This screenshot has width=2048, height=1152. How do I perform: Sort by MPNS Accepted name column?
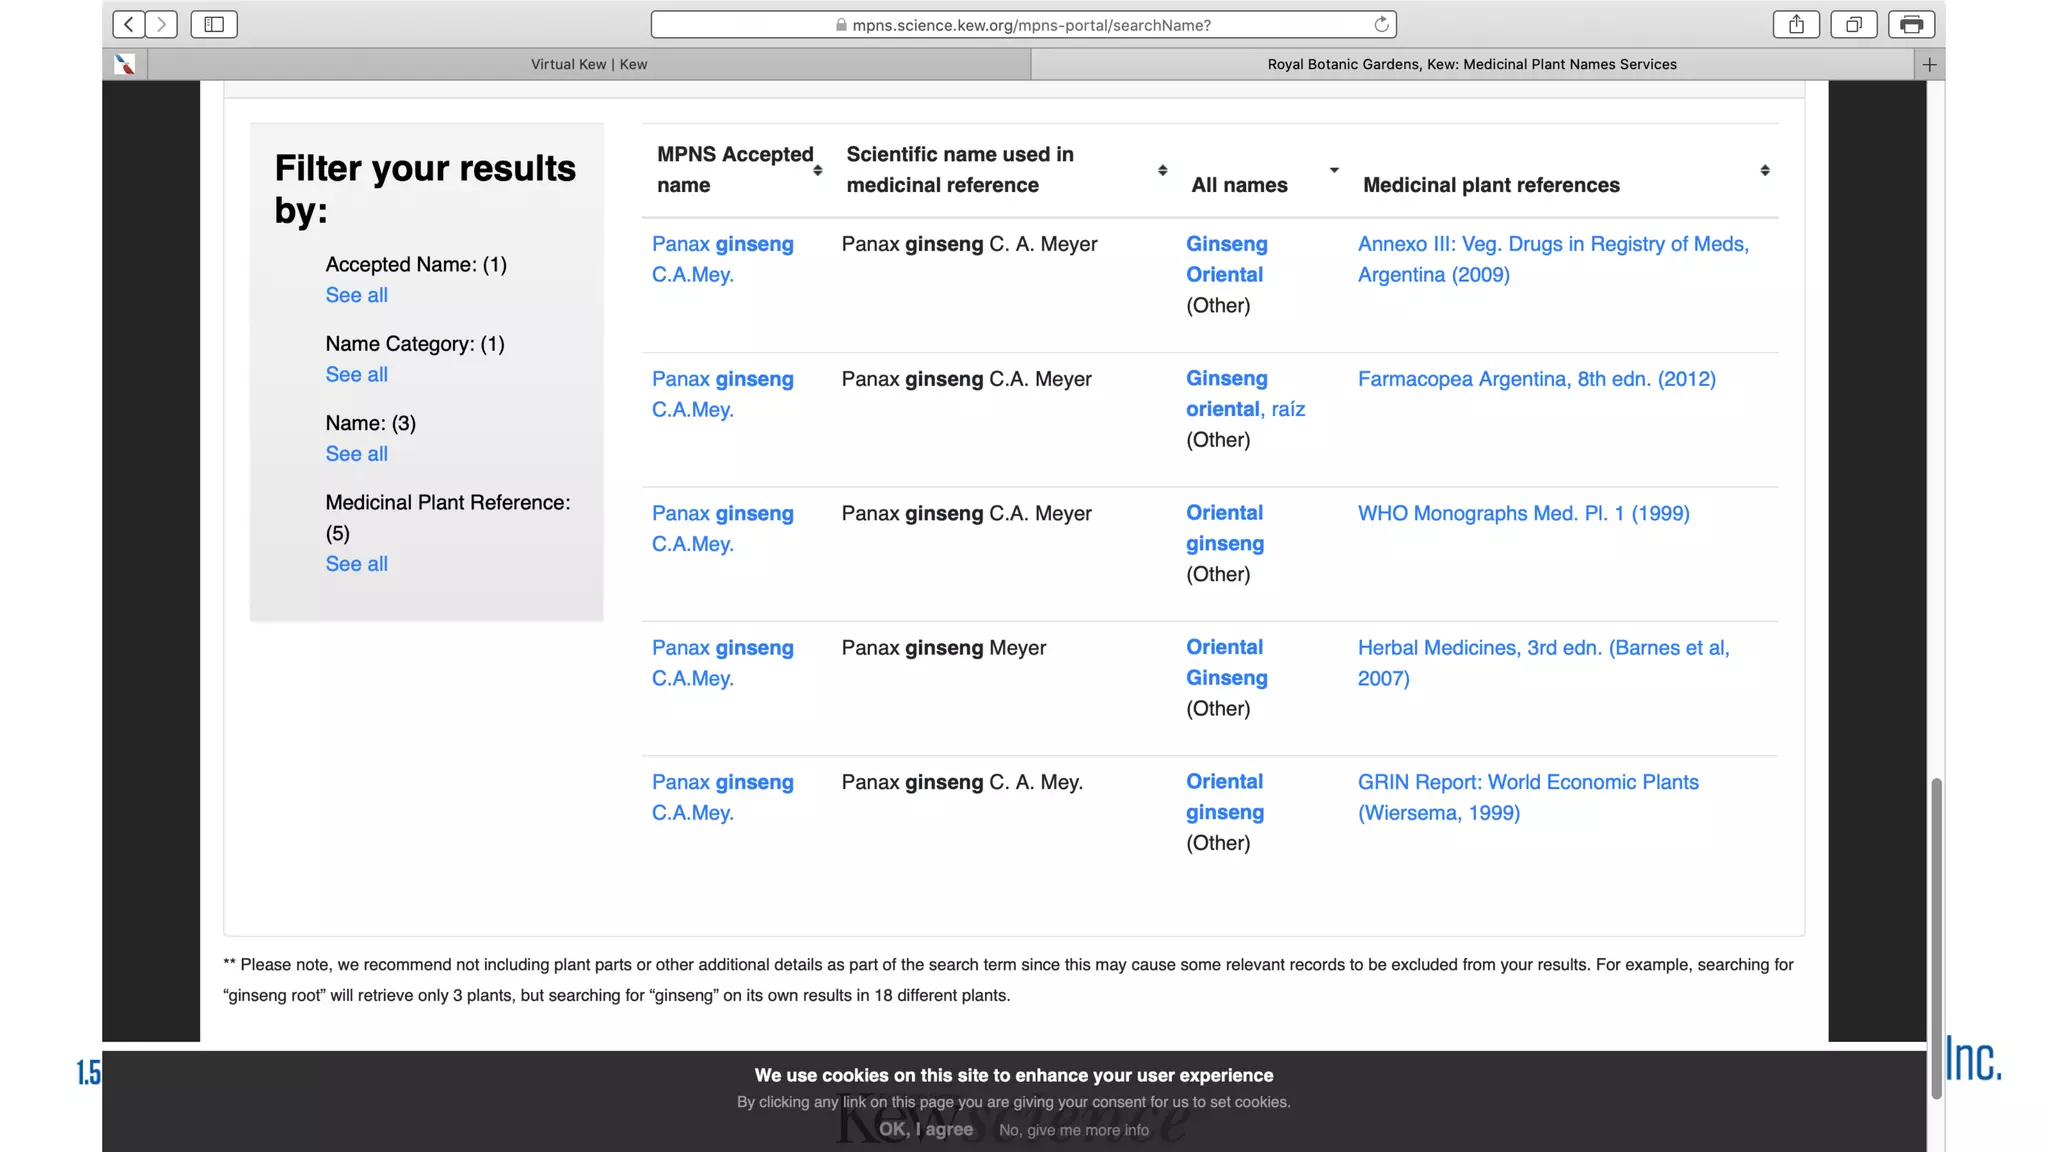pyautogui.click(x=817, y=170)
